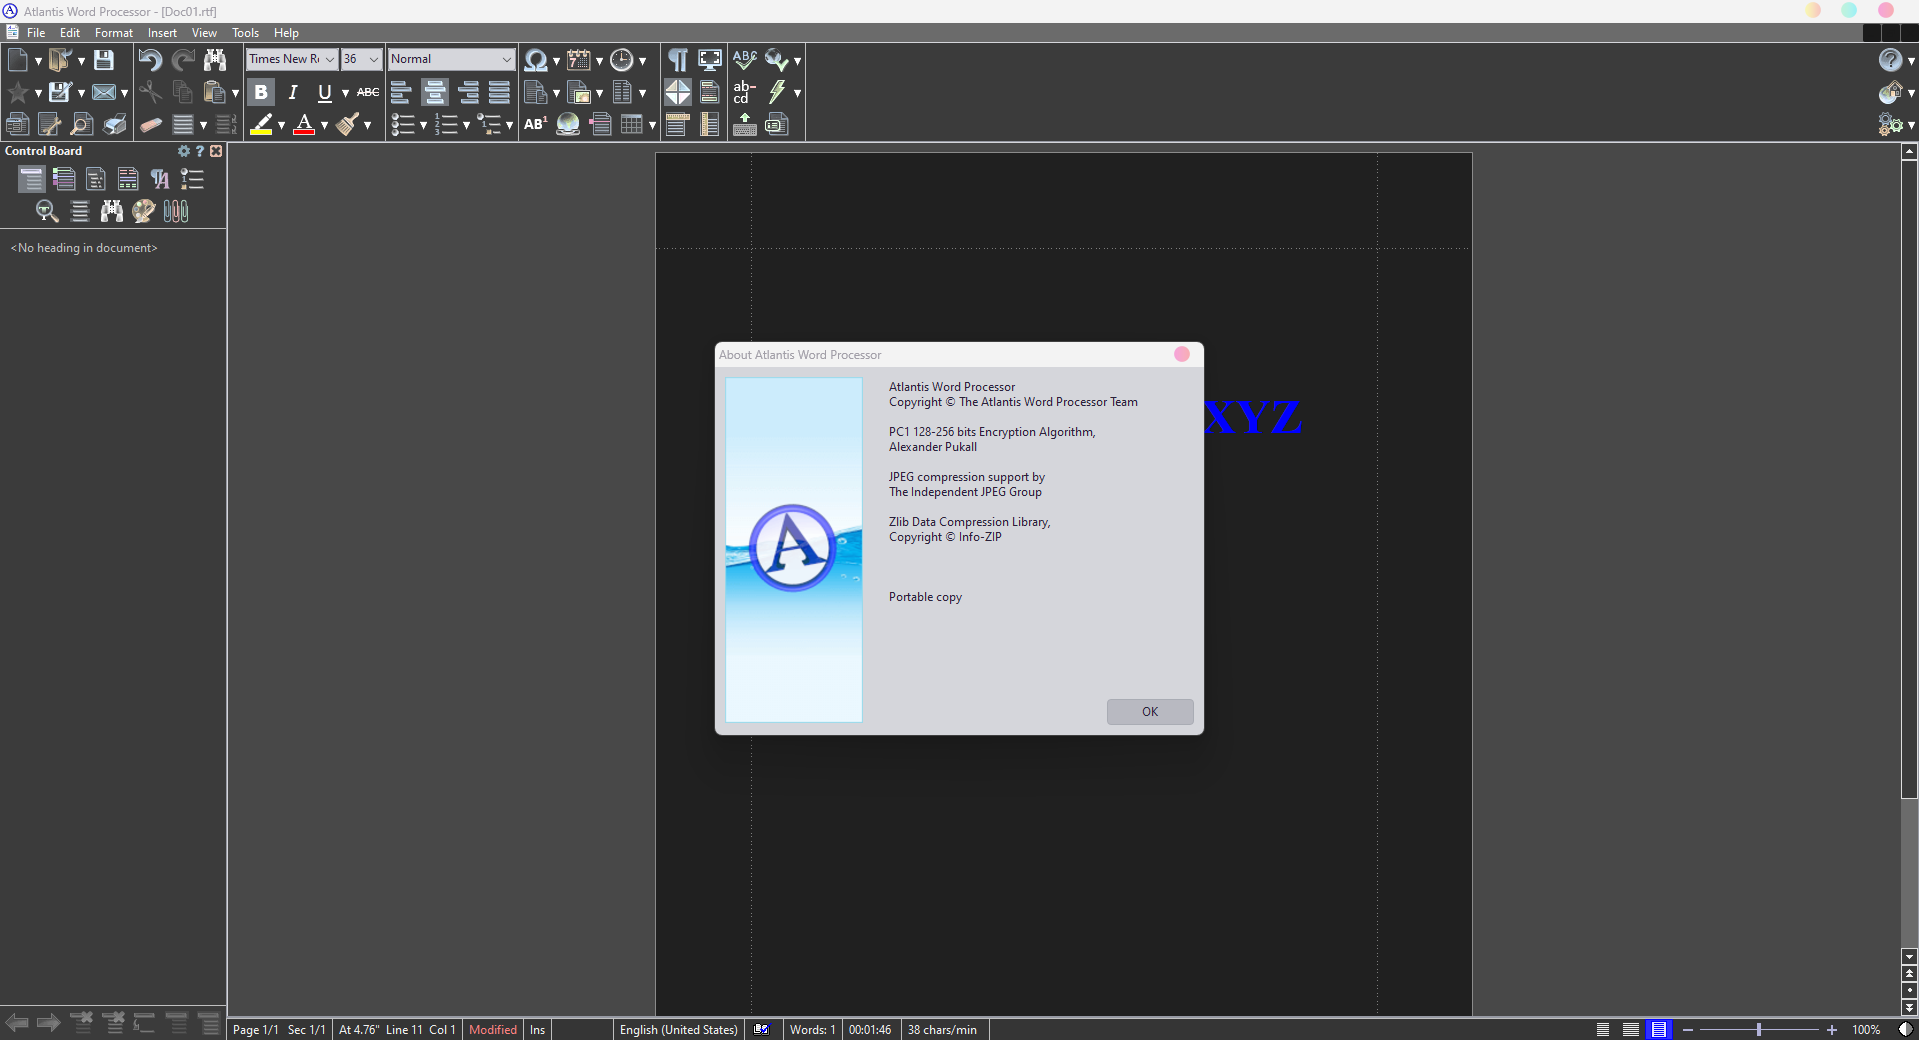Click the Insert Hyperlink globe icon
The height and width of the screenshot is (1040, 1919).
568,125
